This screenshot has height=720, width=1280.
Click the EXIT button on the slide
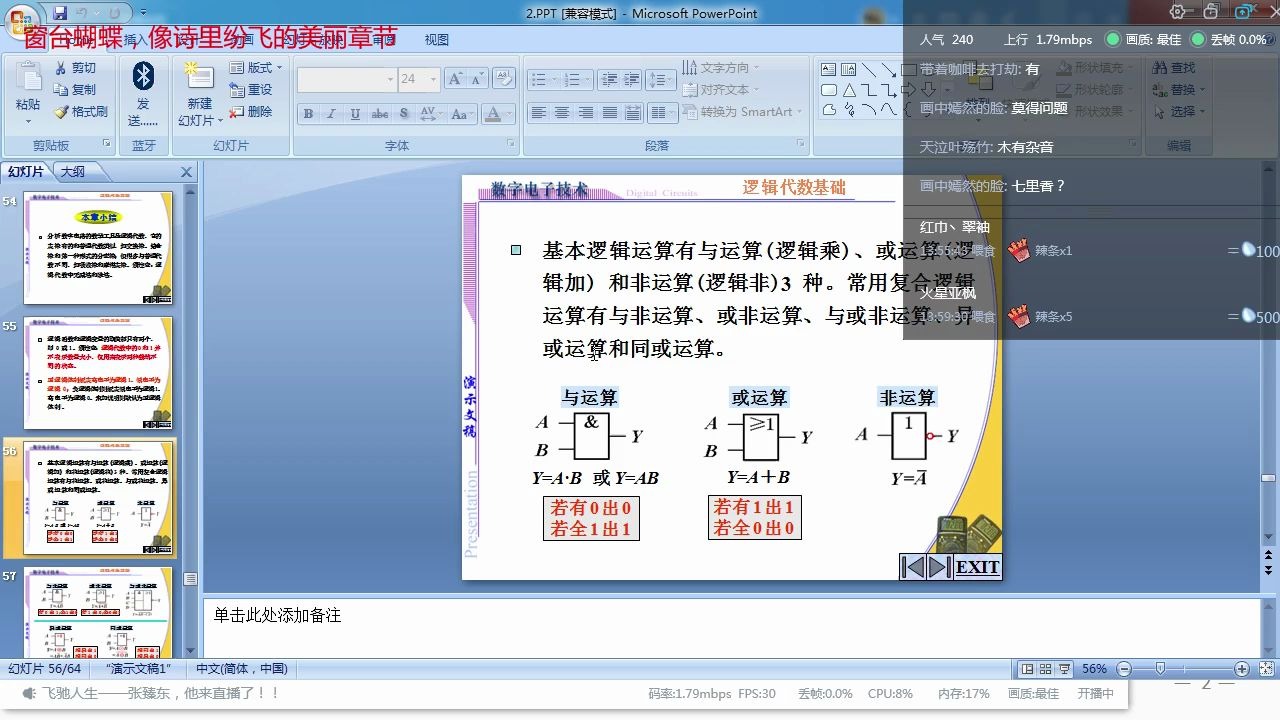pos(977,567)
